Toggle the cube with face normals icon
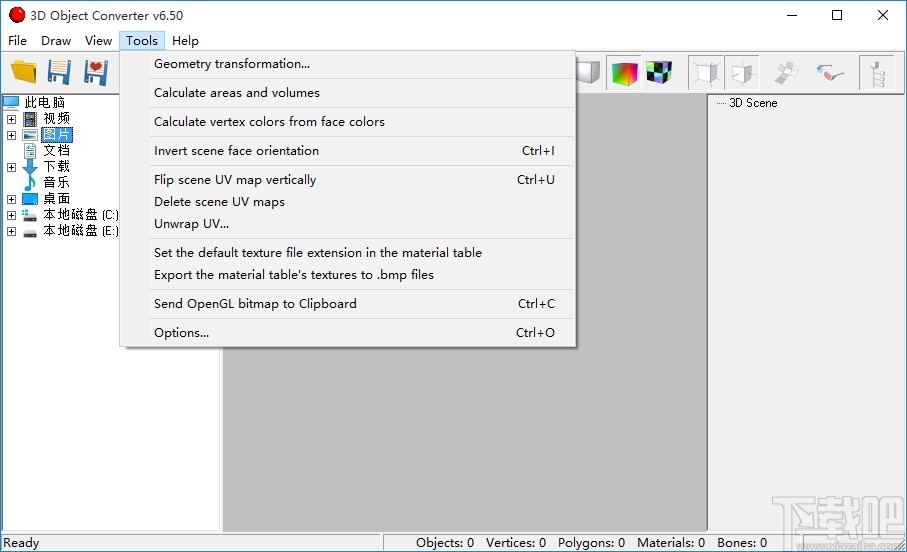 click(x=742, y=73)
